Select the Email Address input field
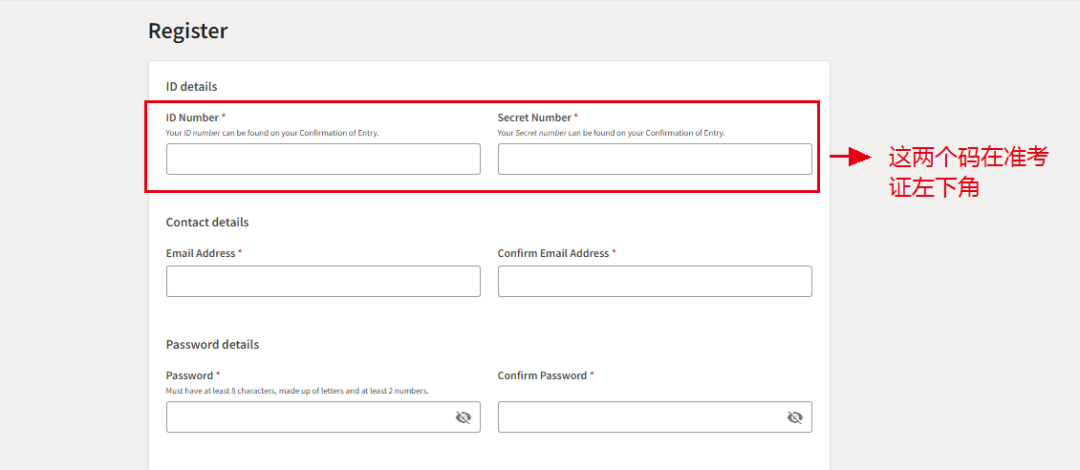Screen dimensions: 1080x470 322,281
